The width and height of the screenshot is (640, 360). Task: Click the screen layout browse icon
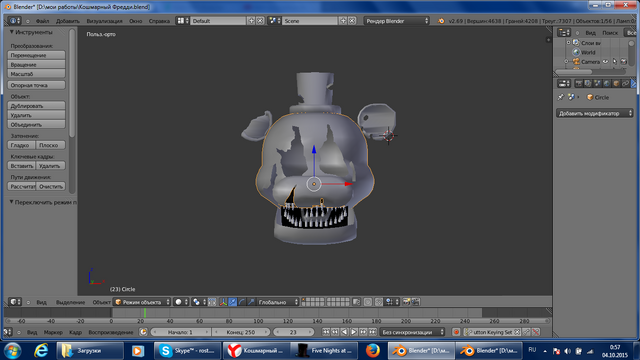182,20
